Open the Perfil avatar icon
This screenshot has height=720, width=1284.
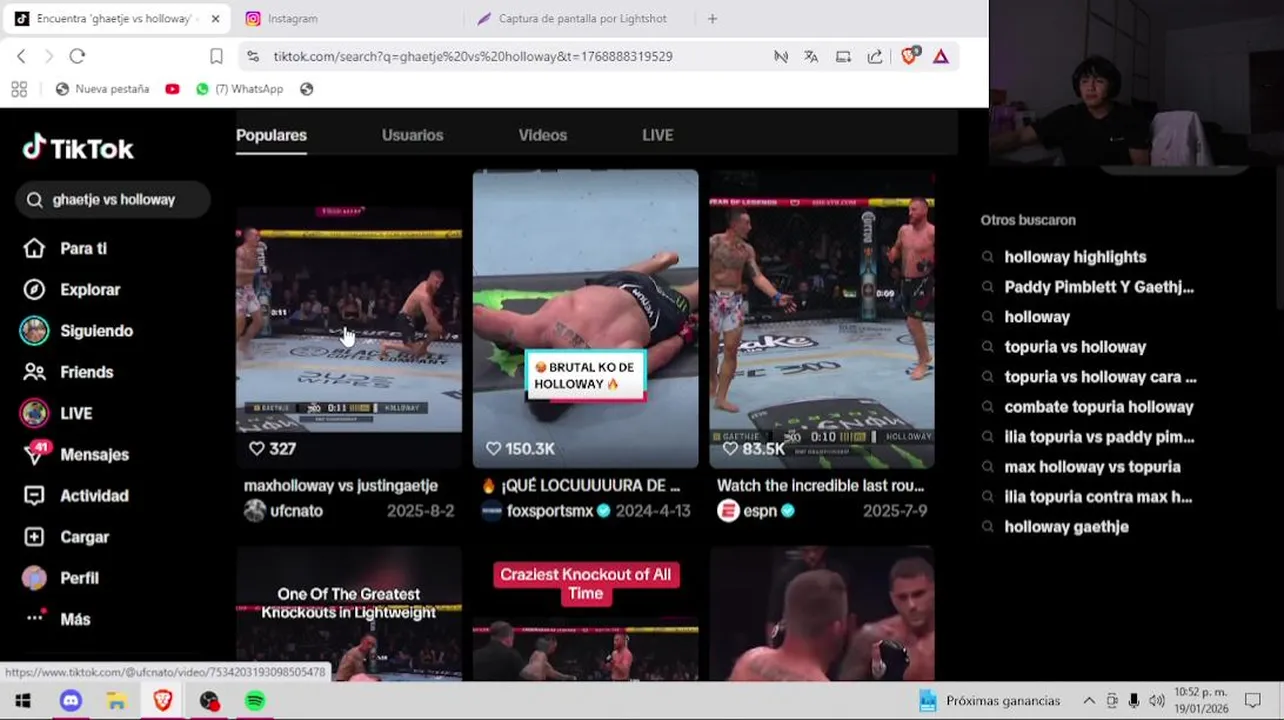(x=34, y=578)
